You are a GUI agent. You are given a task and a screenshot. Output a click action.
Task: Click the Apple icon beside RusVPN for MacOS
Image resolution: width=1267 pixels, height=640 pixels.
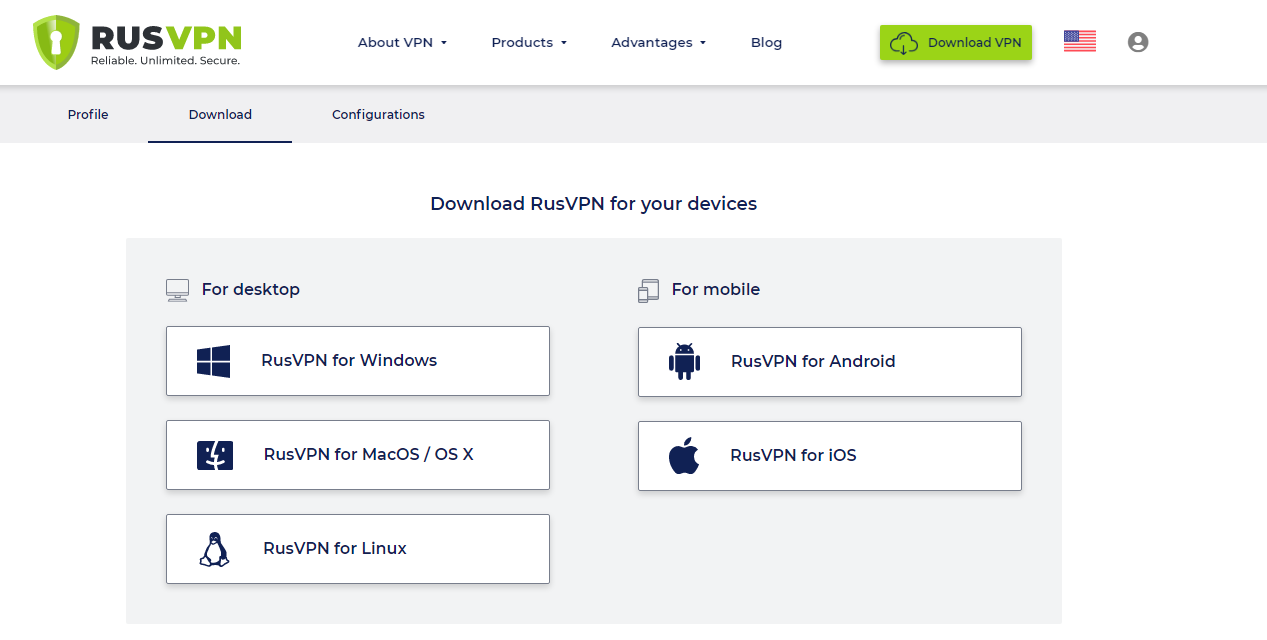point(213,454)
